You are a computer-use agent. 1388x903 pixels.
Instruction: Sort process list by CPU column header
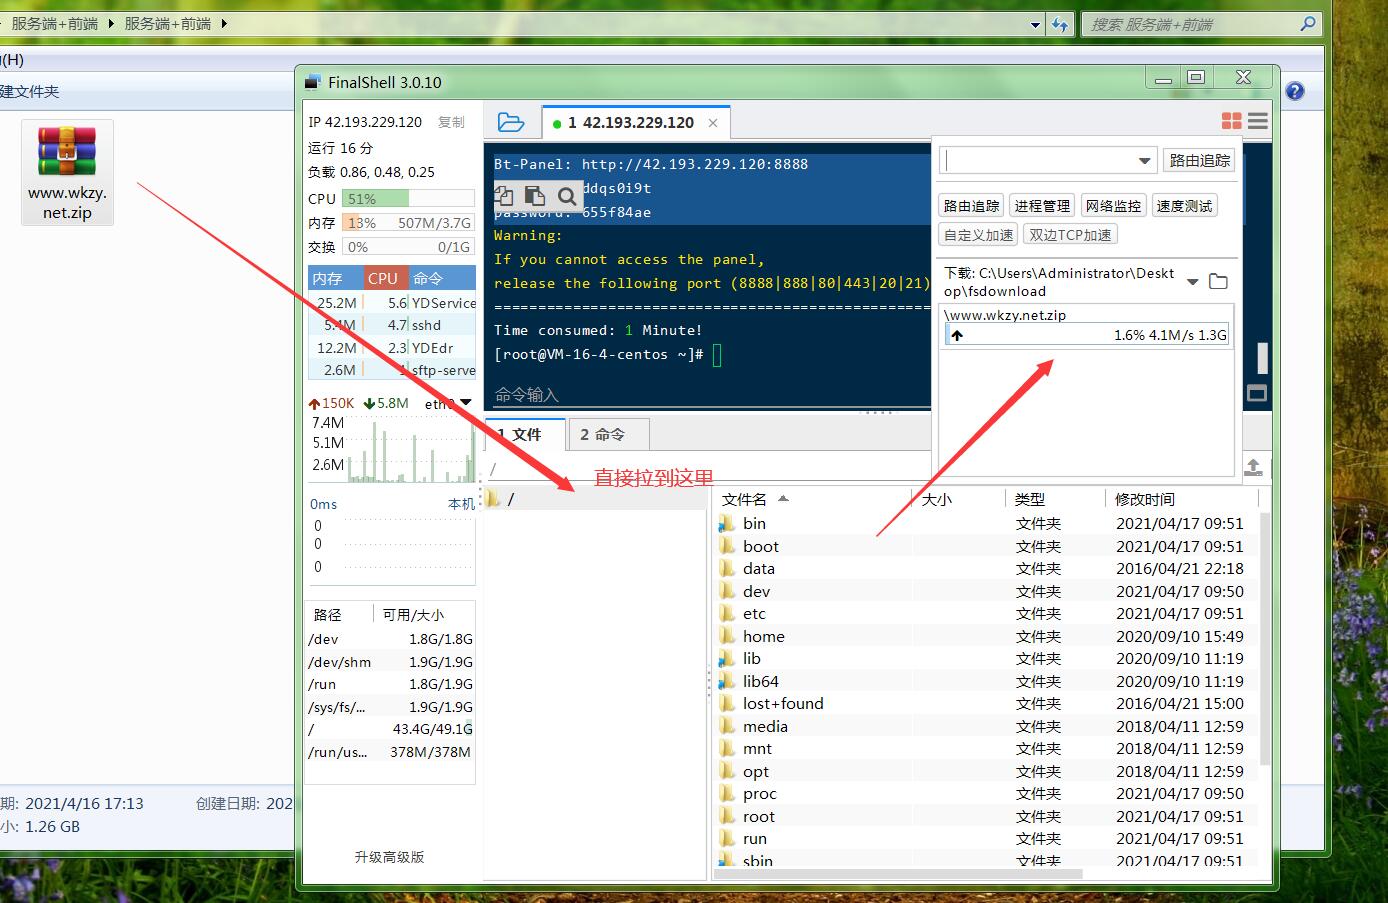pos(383,279)
